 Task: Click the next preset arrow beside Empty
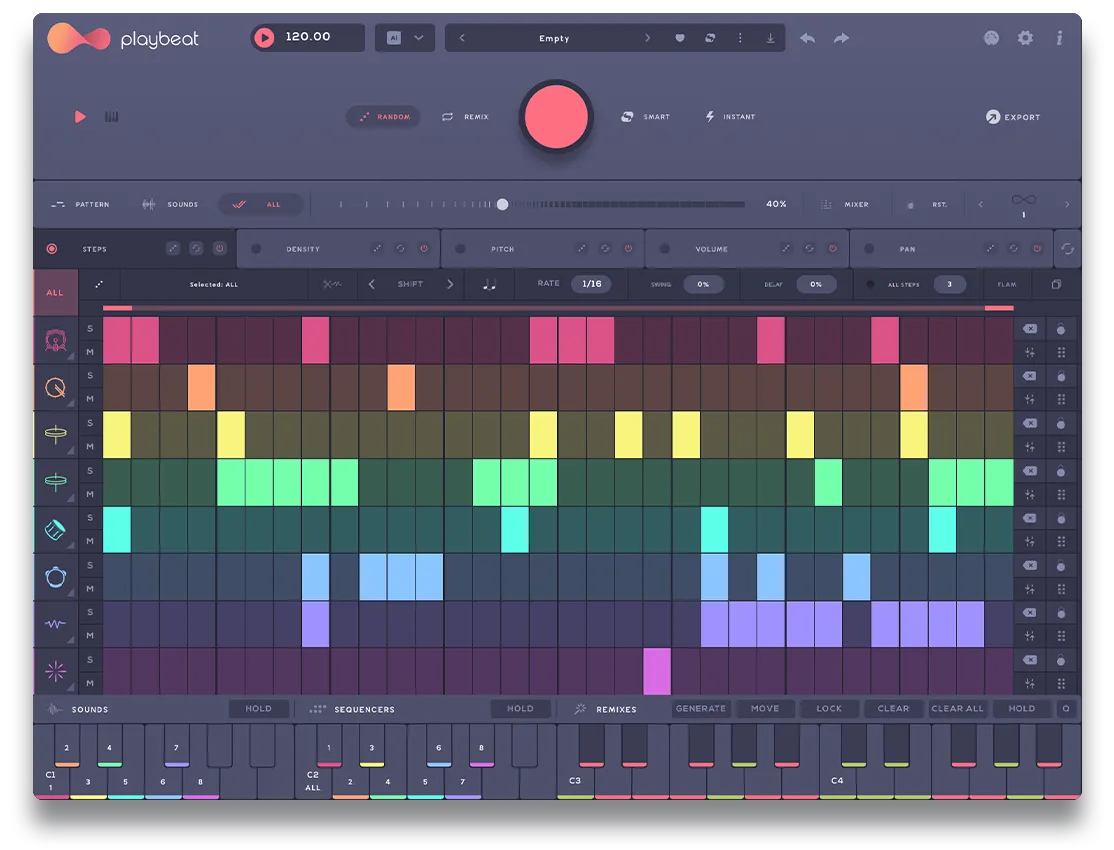(x=648, y=37)
